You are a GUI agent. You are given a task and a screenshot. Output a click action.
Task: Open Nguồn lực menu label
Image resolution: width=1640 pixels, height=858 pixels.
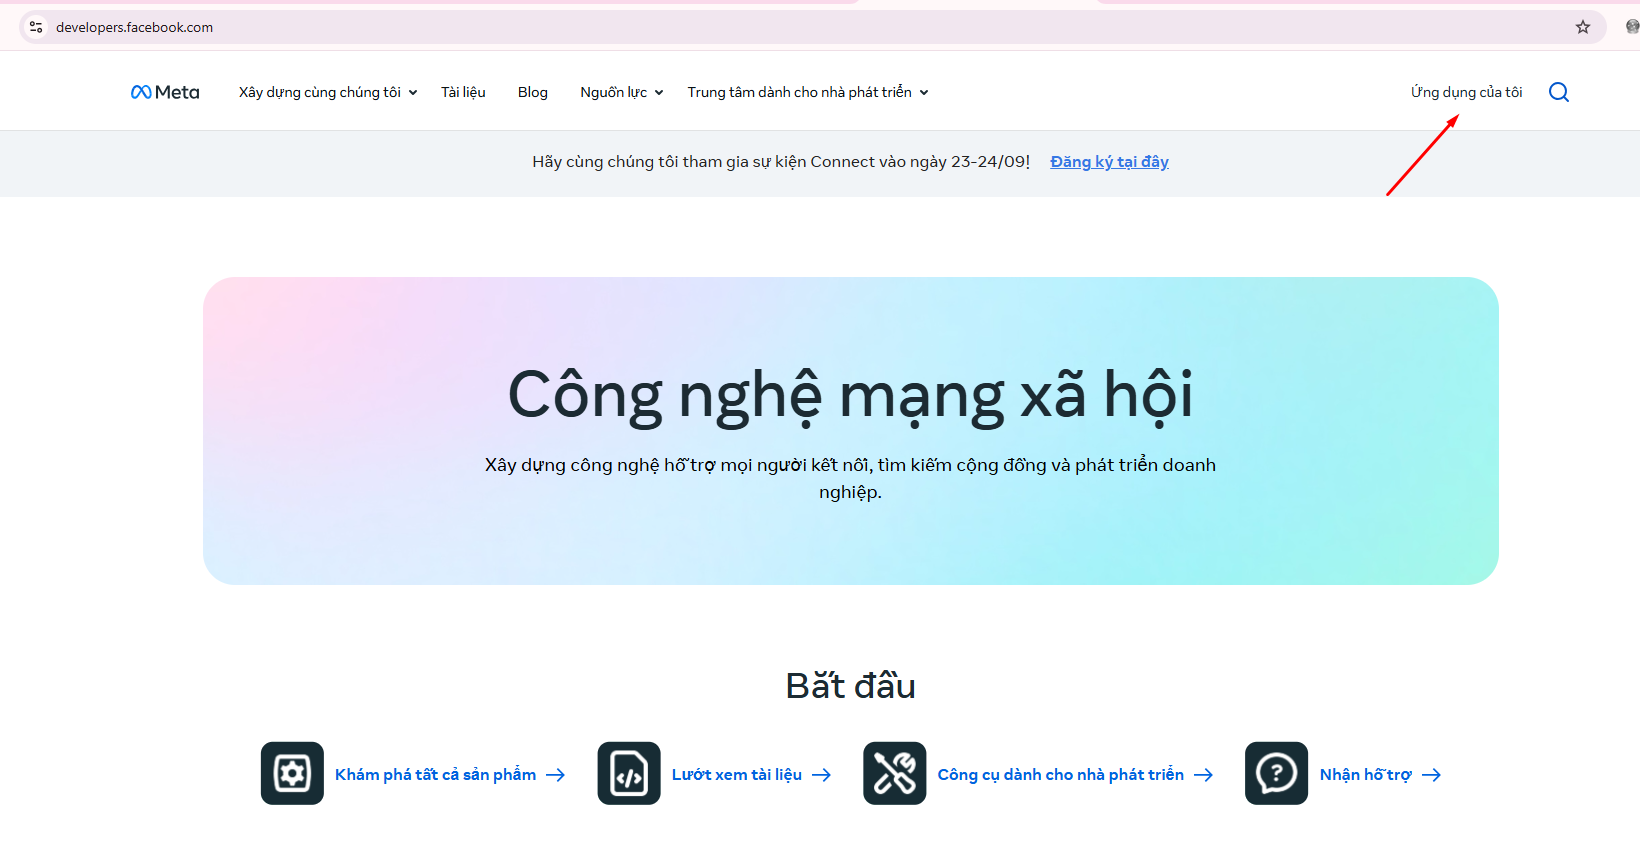point(614,92)
